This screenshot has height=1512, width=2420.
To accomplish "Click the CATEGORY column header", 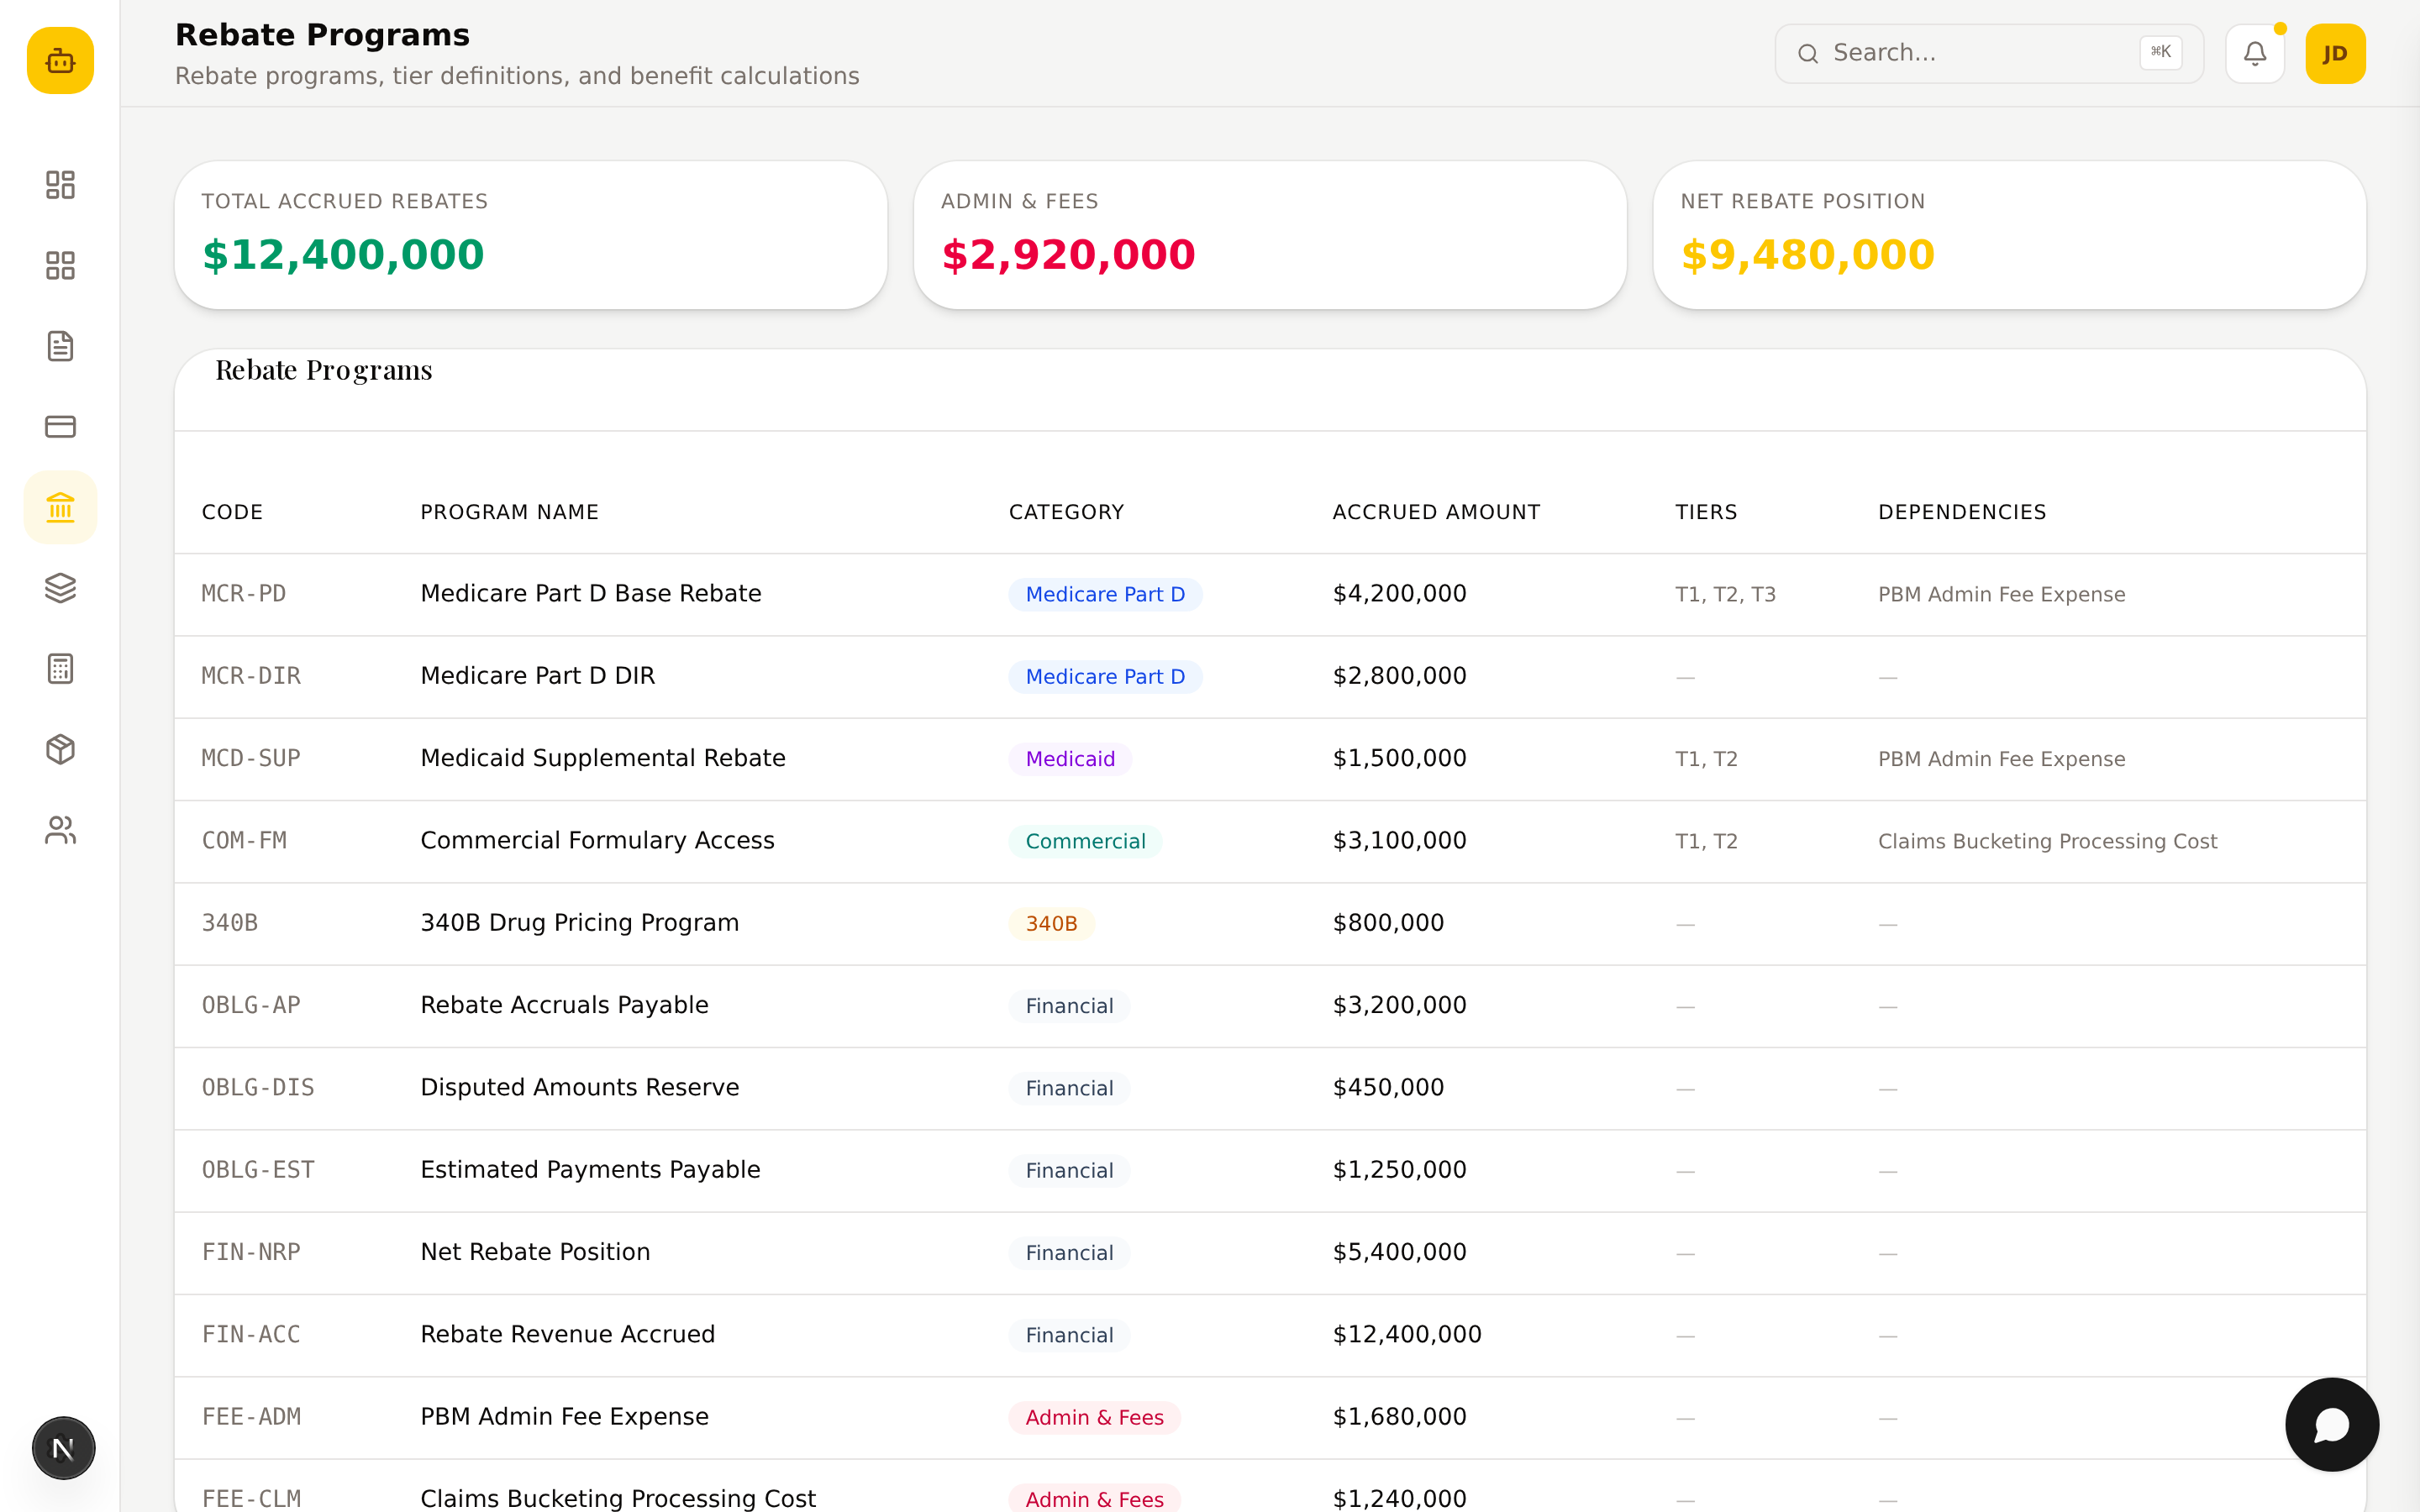I will click(x=1066, y=512).
